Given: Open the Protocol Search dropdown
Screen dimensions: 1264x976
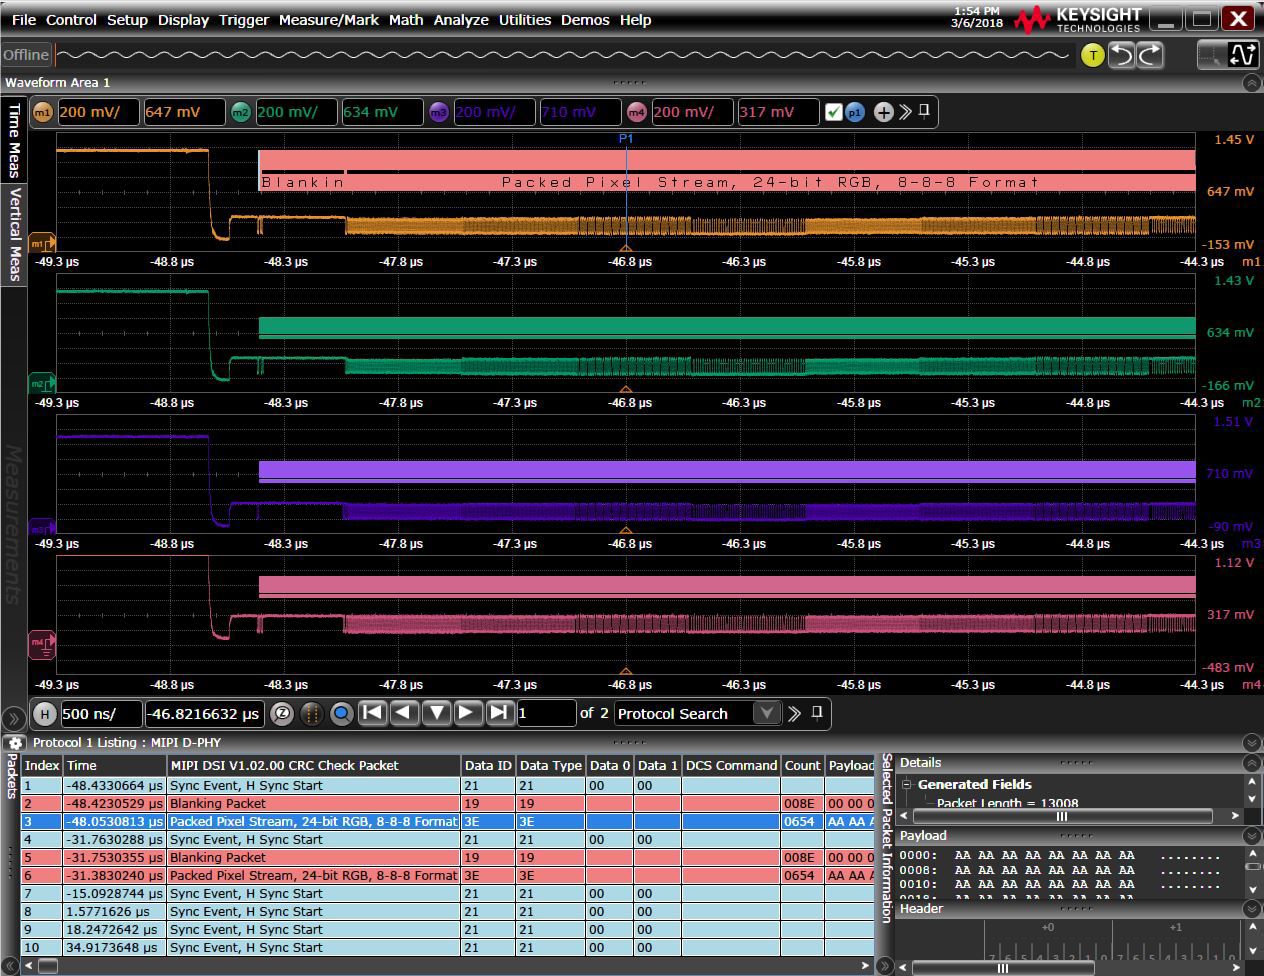Looking at the screenshot, I should click(766, 713).
